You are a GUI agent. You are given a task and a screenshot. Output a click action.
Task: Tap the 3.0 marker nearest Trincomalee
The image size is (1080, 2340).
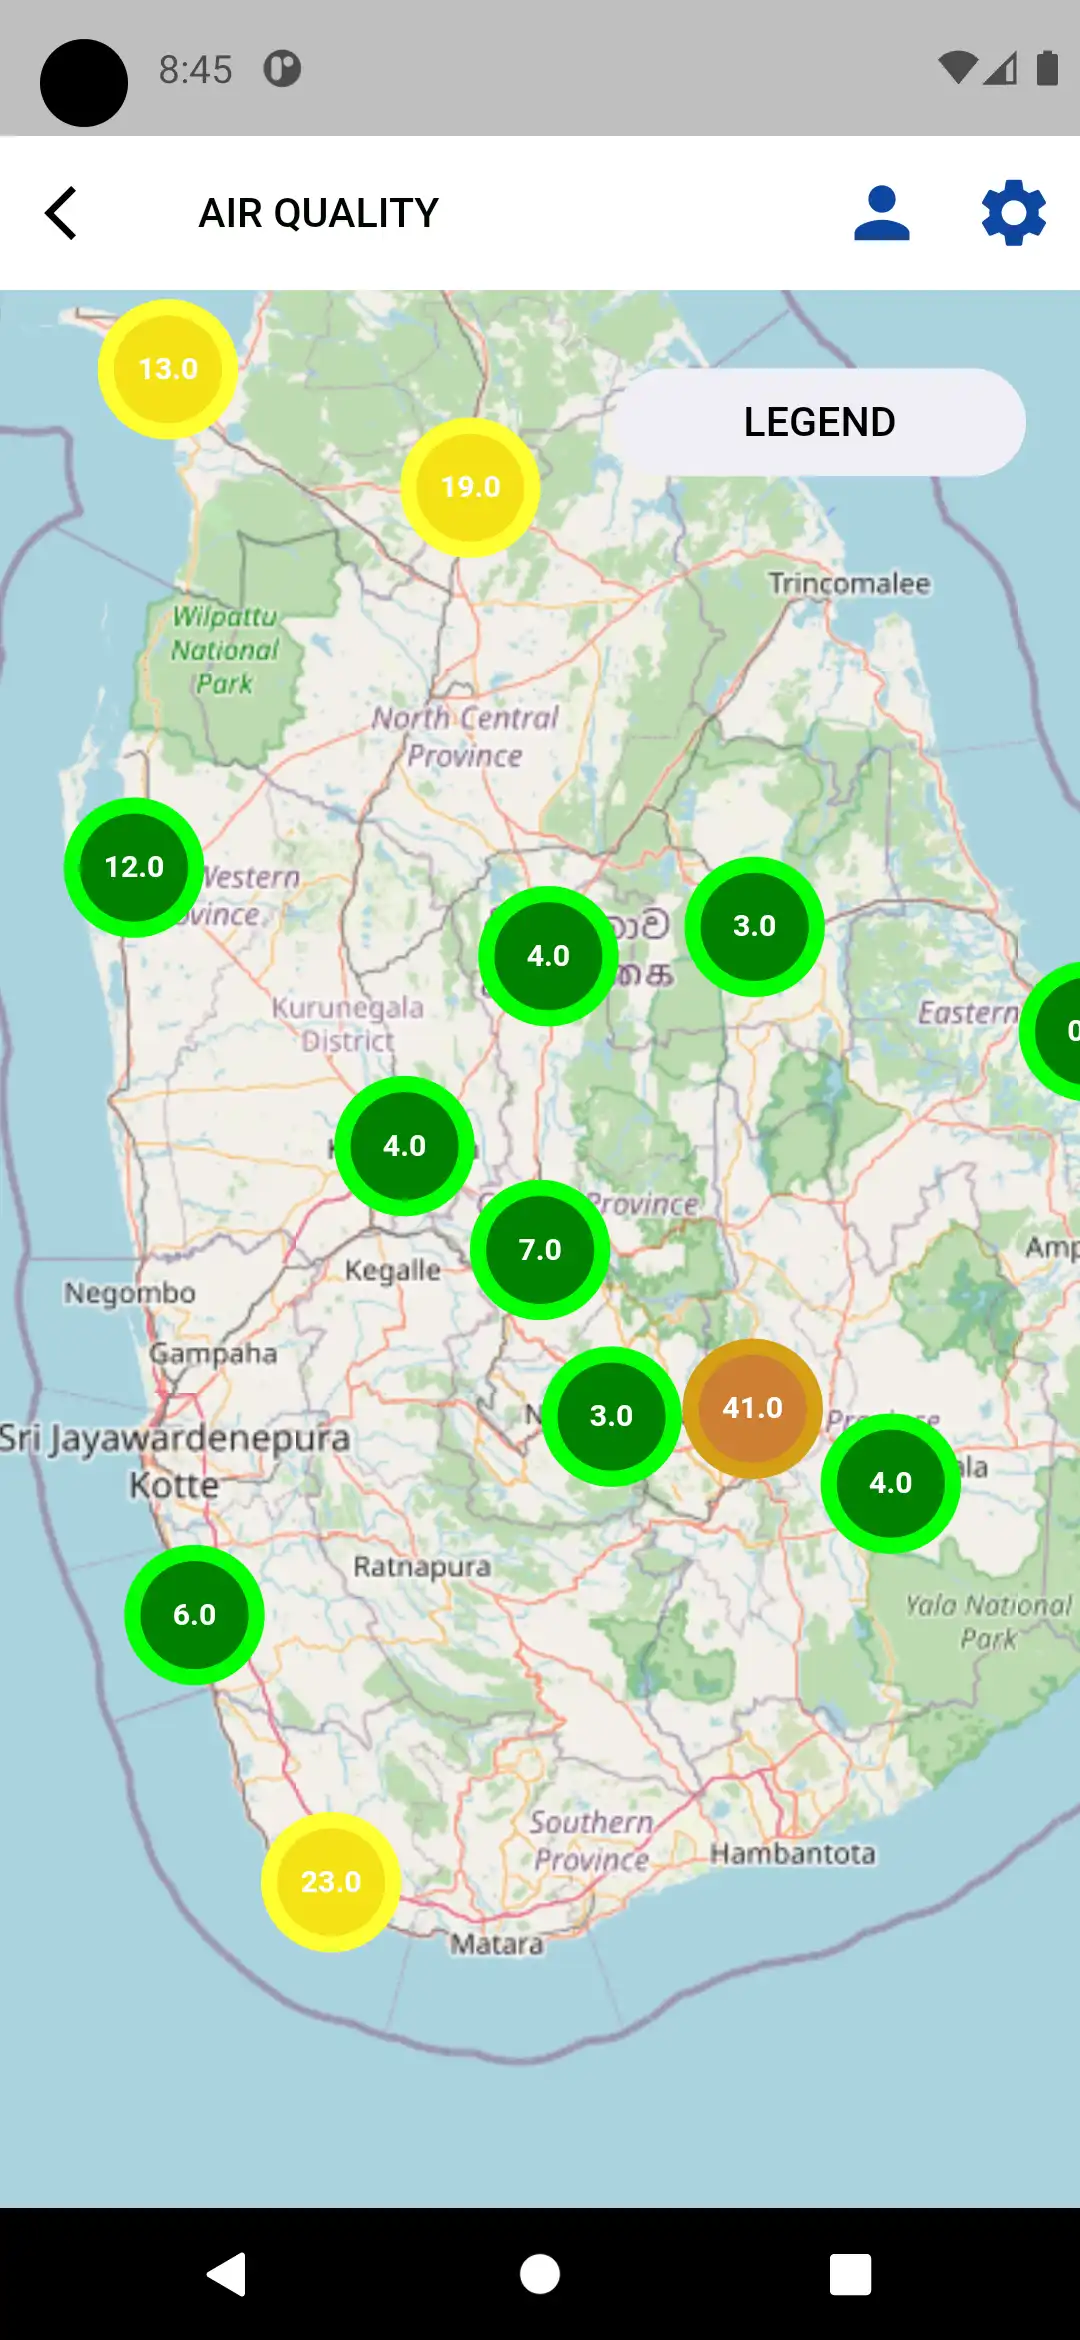click(x=754, y=926)
